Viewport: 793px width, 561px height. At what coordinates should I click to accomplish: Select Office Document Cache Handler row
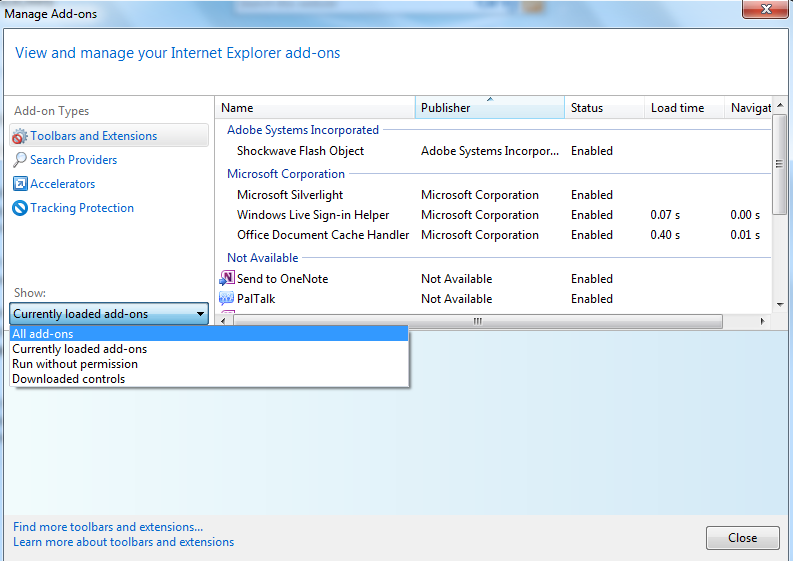click(493, 235)
